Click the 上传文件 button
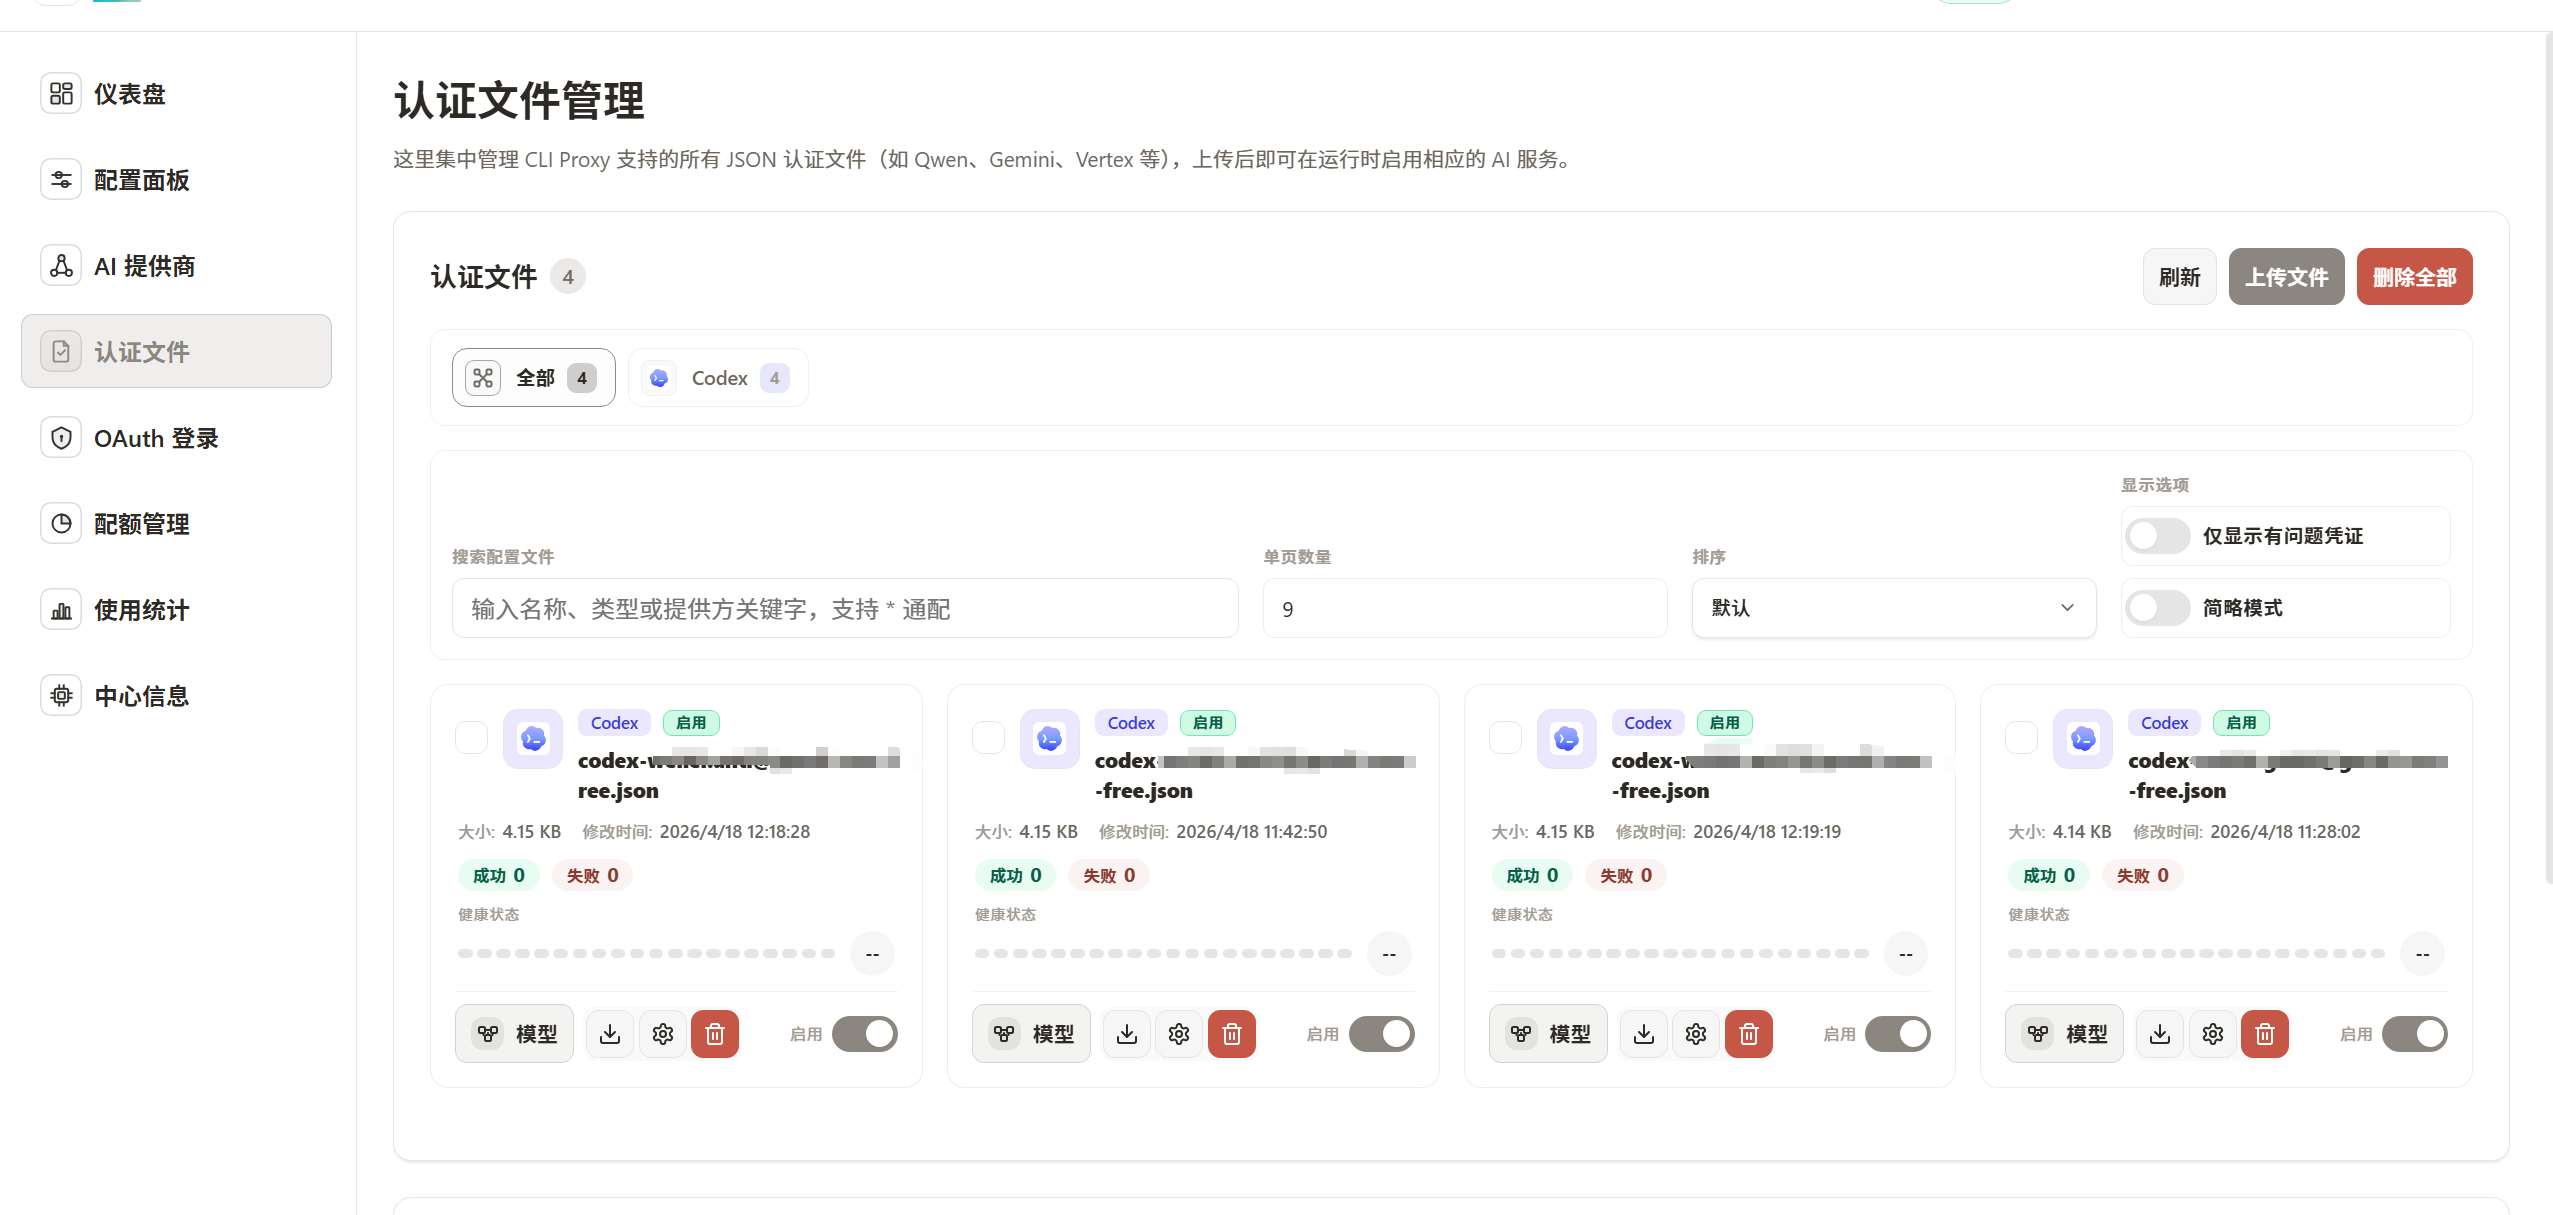Screen dimensions: 2553x1215 2286,277
